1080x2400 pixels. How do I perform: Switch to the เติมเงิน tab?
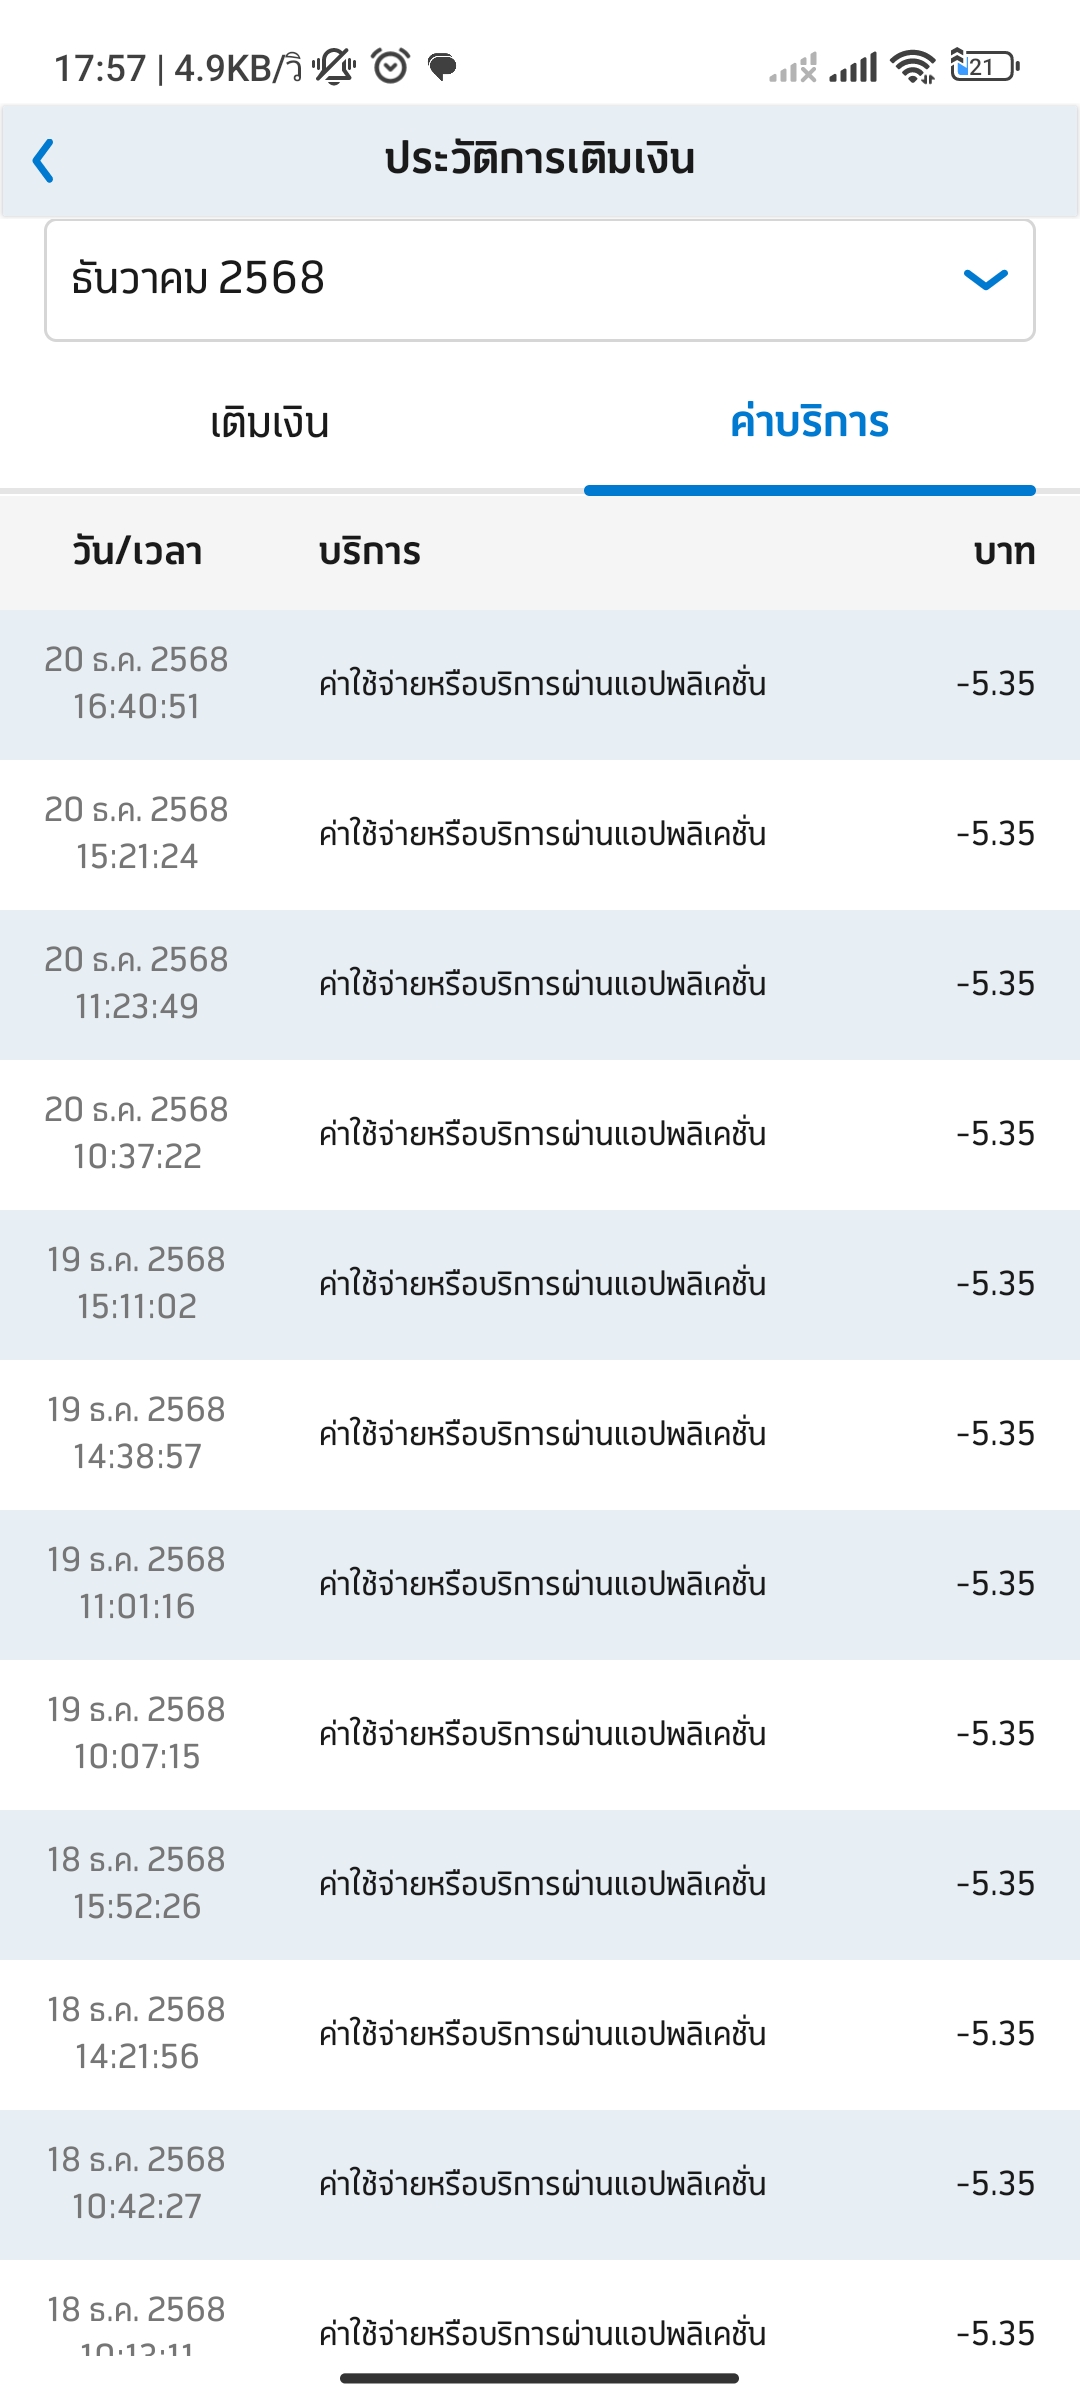coord(270,424)
